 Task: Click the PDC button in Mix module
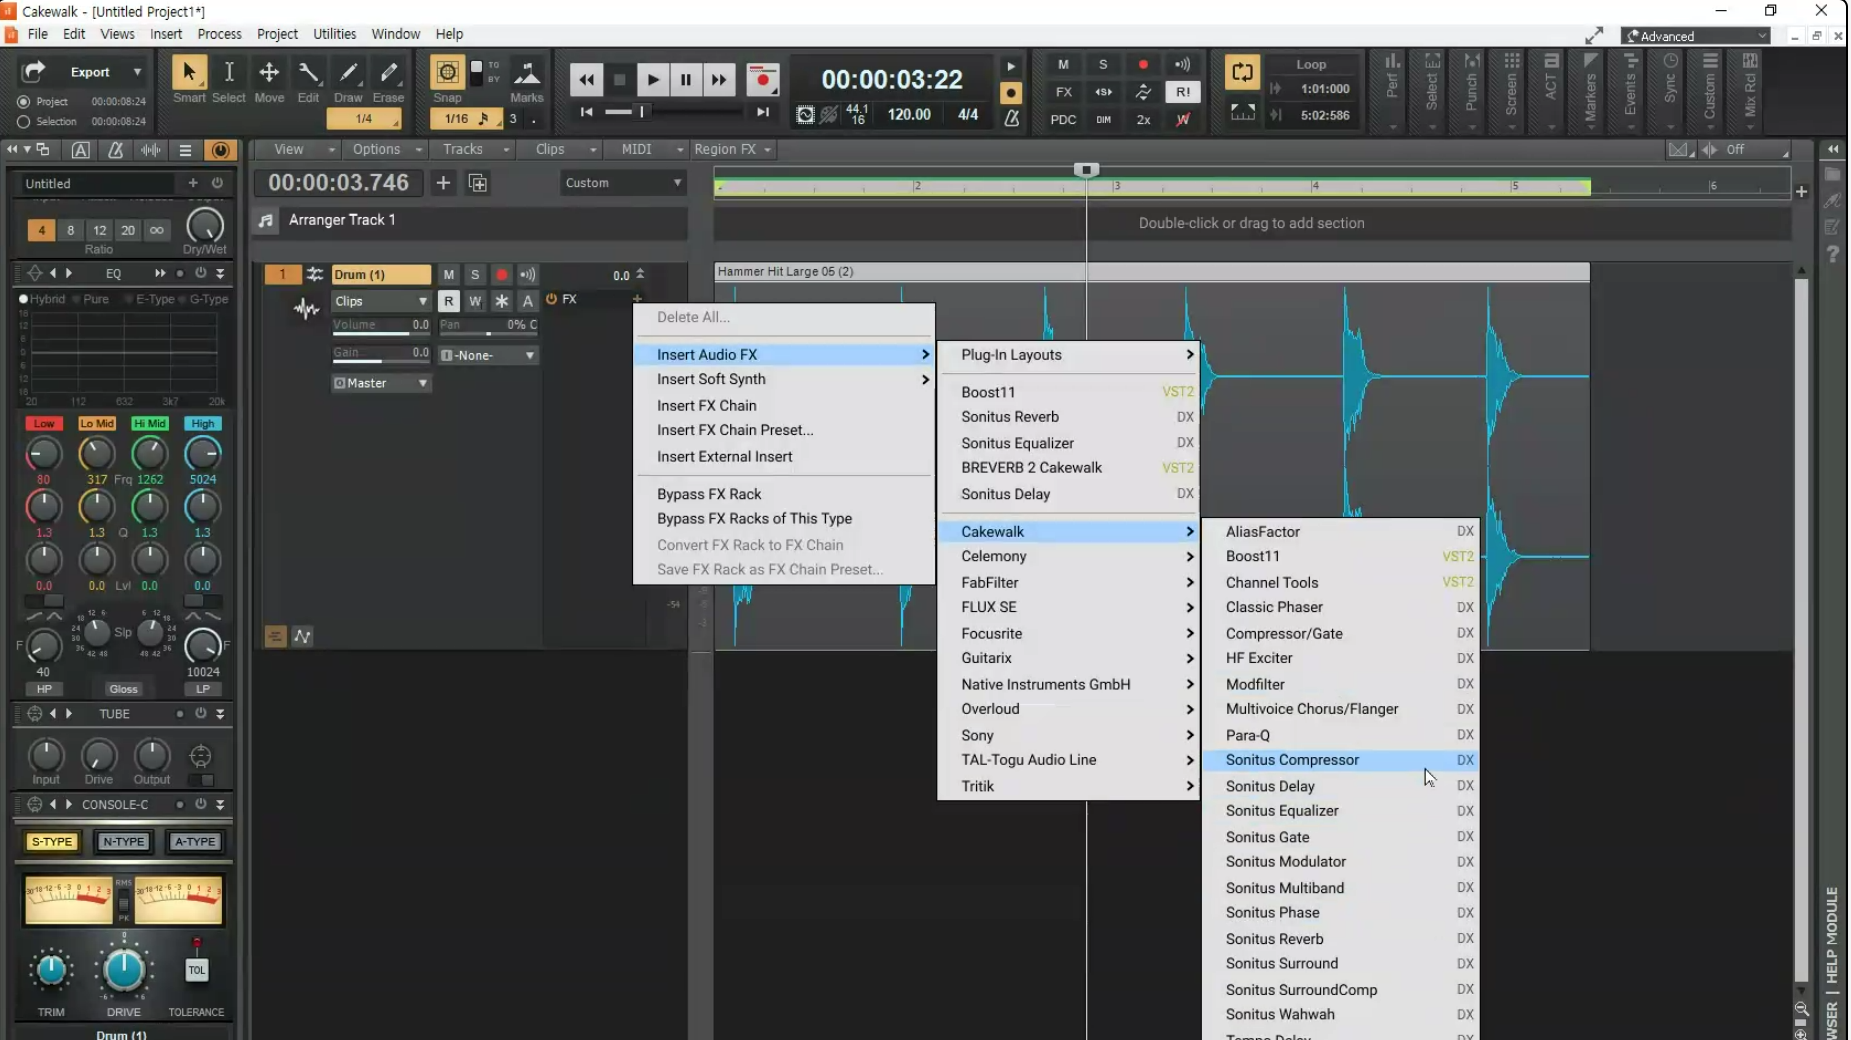[1063, 120]
